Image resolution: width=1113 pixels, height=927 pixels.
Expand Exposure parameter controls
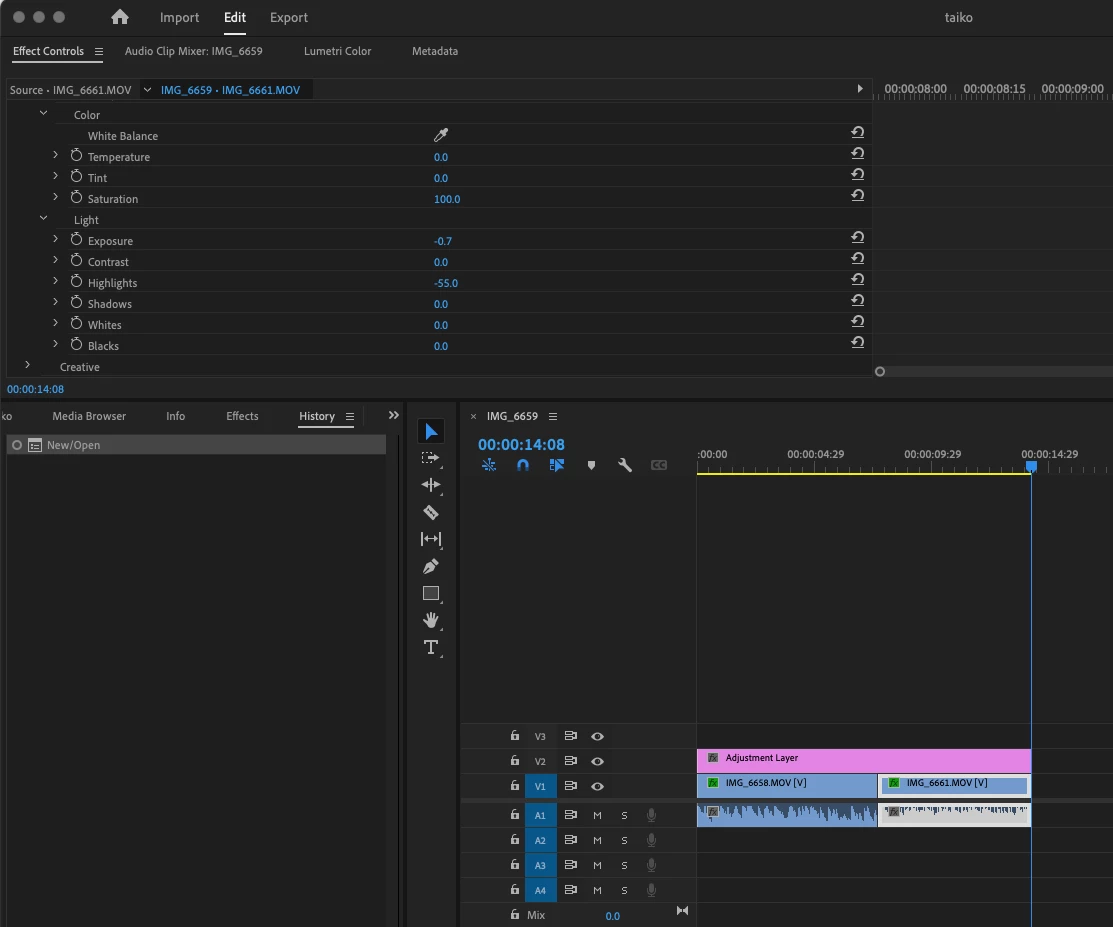(55, 238)
